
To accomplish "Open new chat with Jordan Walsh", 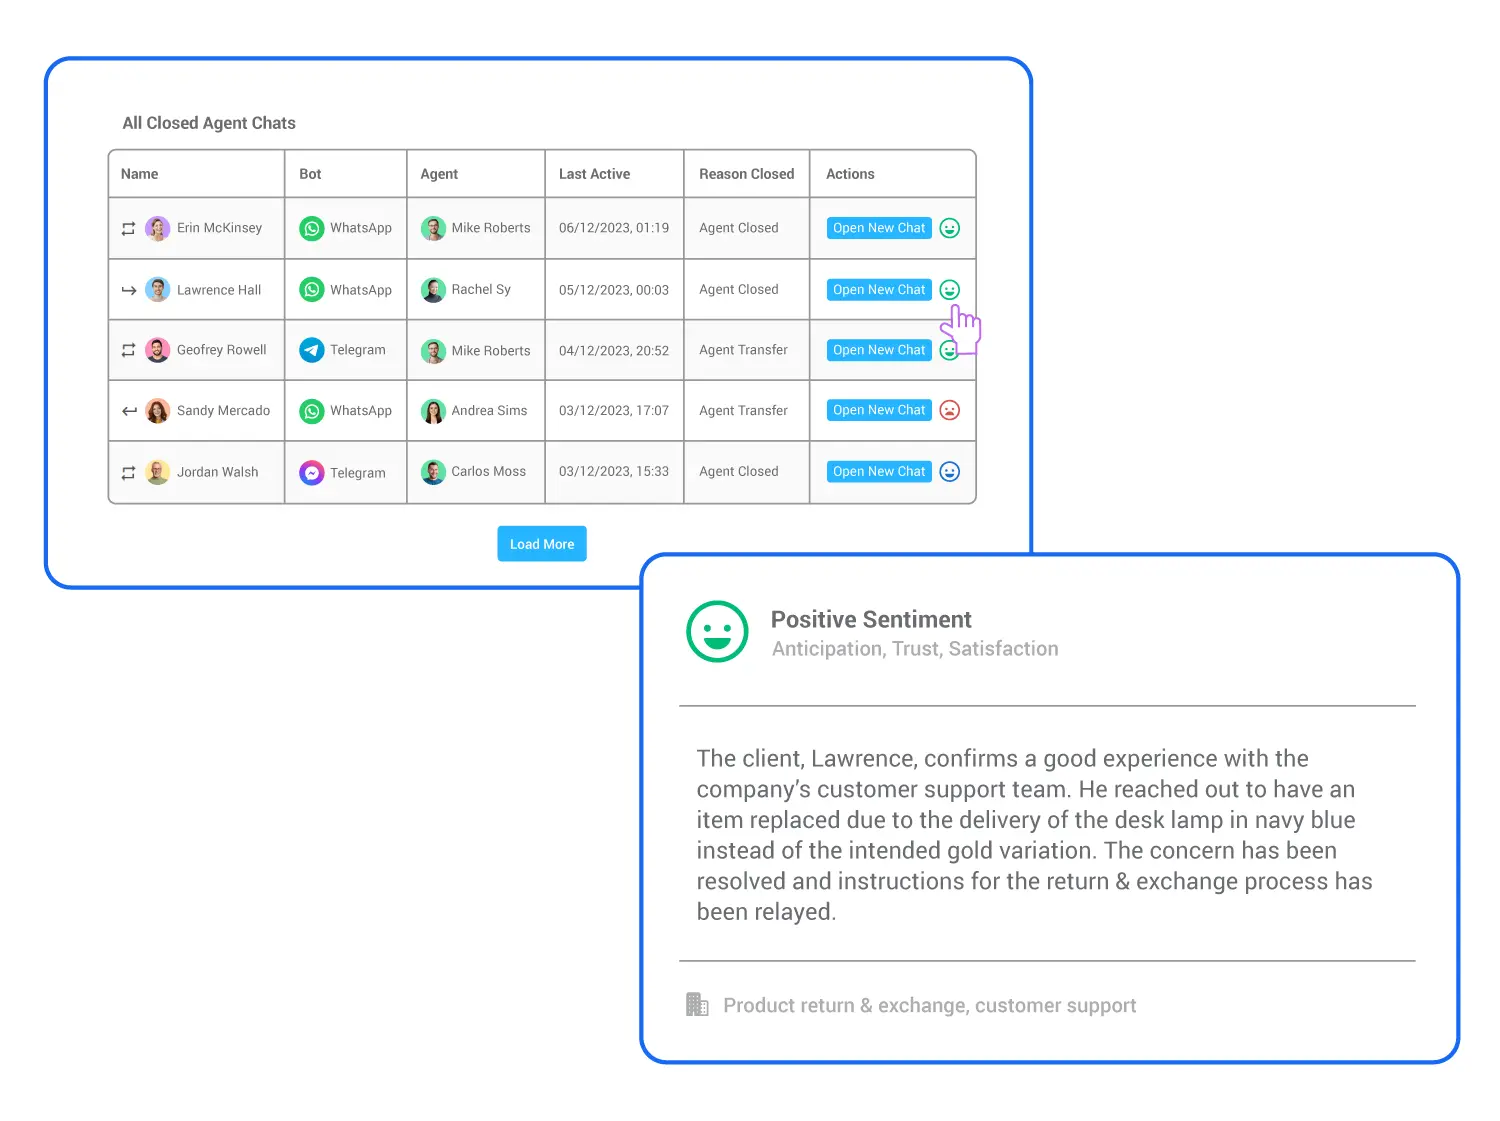I will click(x=878, y=471).
